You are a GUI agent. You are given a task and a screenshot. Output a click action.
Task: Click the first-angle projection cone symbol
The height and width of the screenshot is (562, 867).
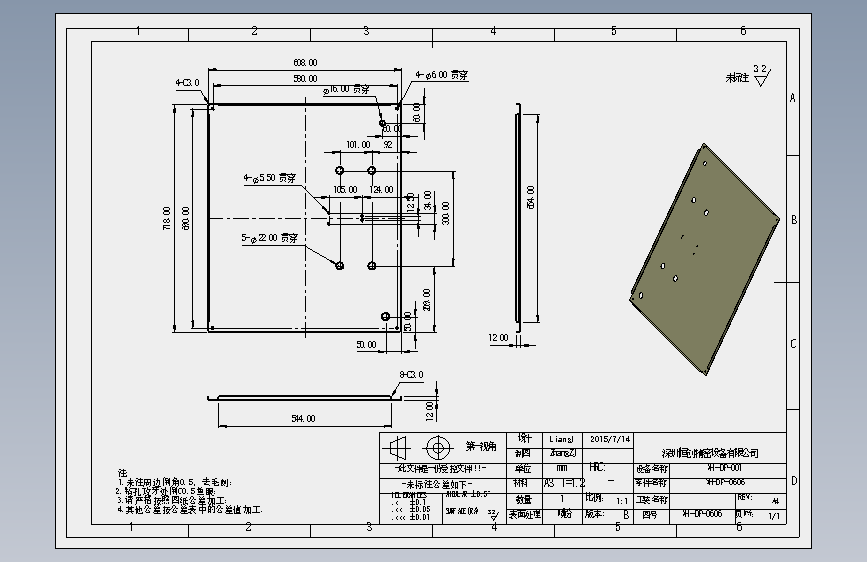398,447
